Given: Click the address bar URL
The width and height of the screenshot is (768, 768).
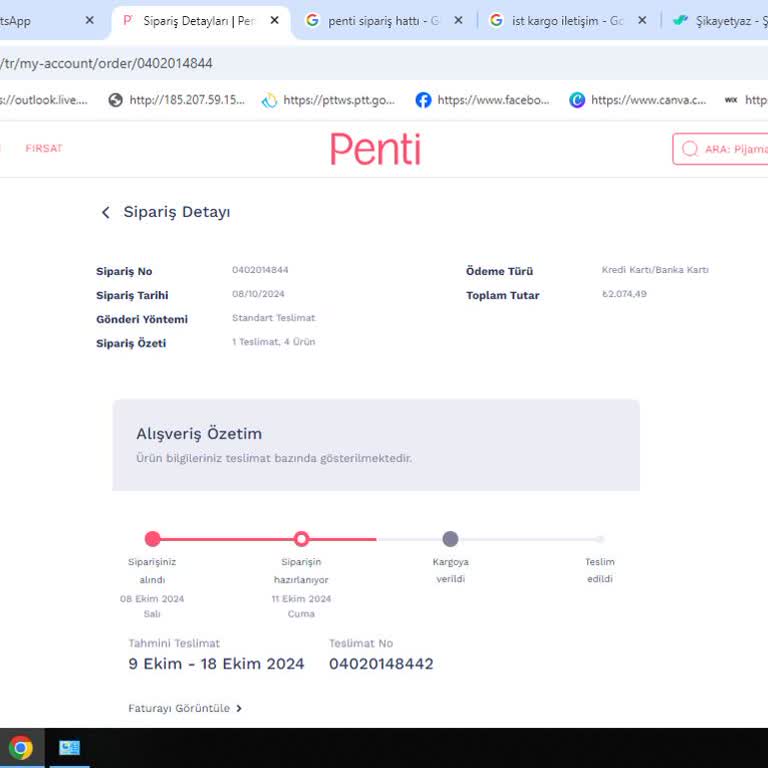Looking at the screenshot, I should point(106,64).
